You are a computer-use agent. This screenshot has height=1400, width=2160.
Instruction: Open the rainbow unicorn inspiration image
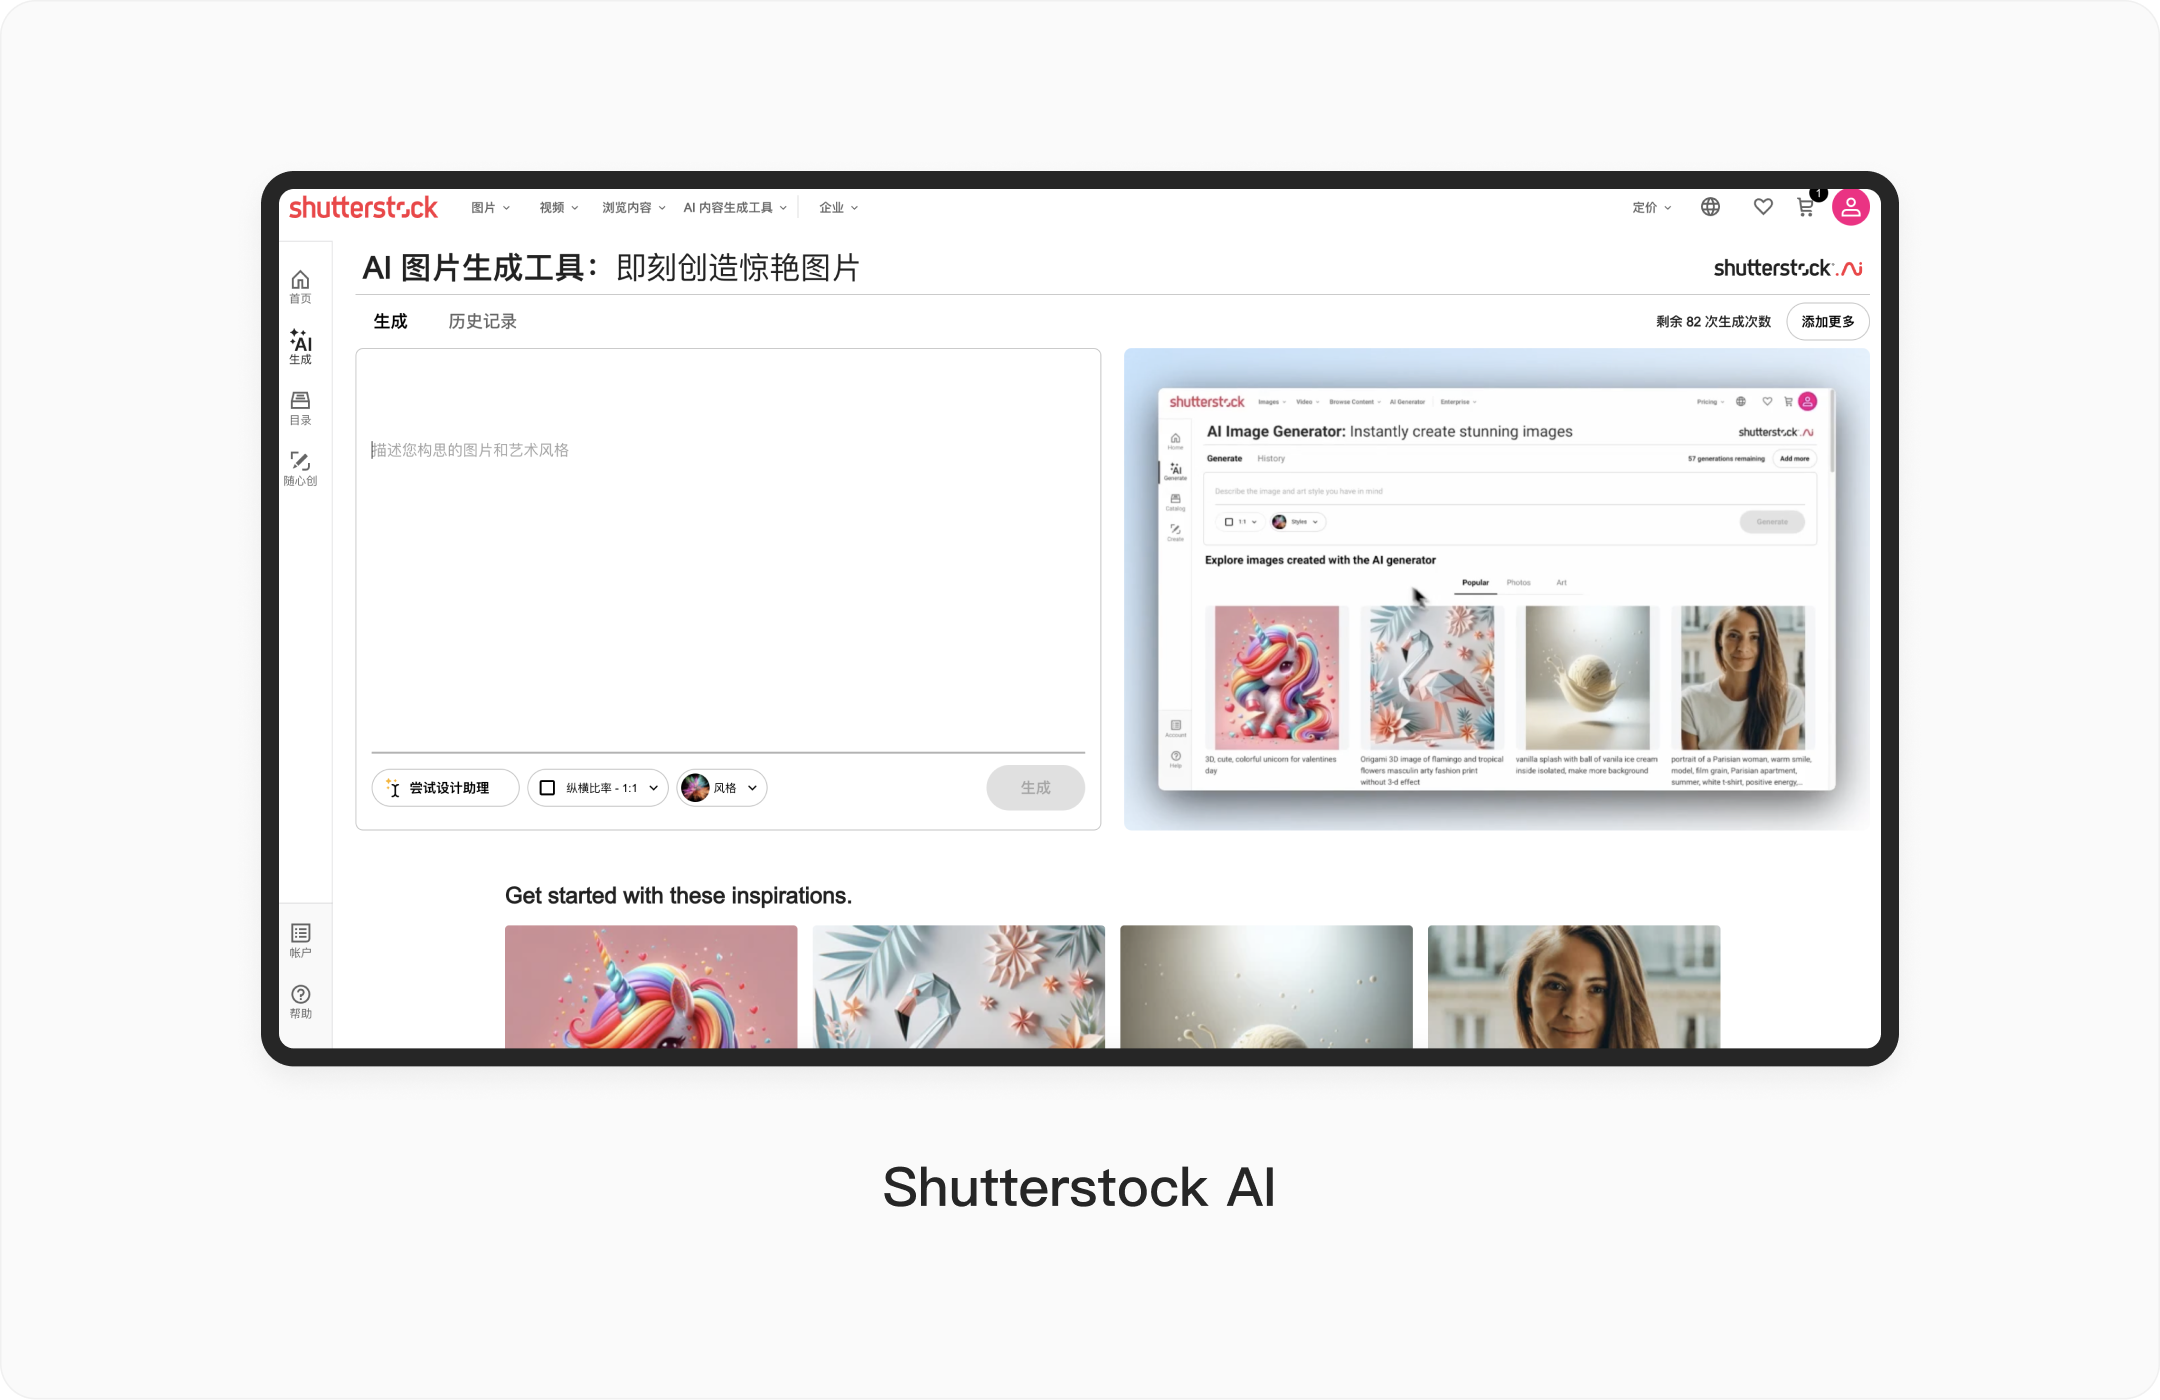tap(651, 986)
